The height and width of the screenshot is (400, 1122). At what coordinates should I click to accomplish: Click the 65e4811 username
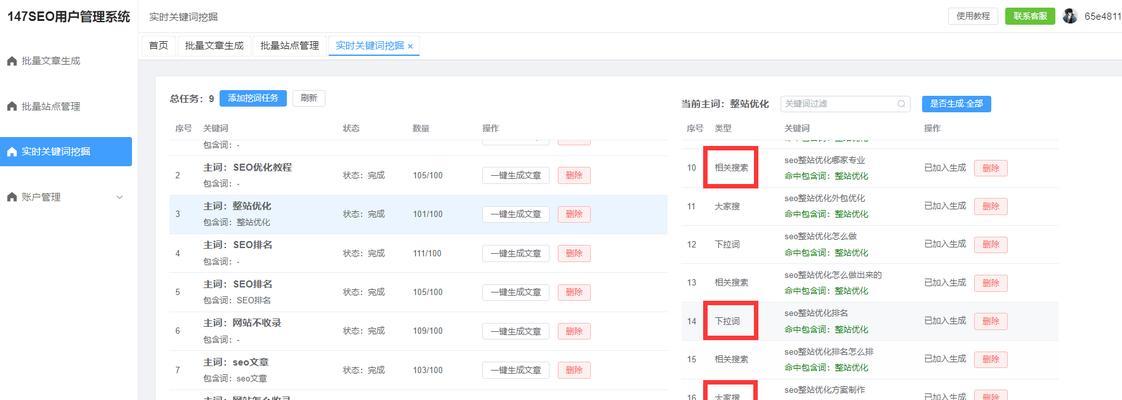[1103, 16]
